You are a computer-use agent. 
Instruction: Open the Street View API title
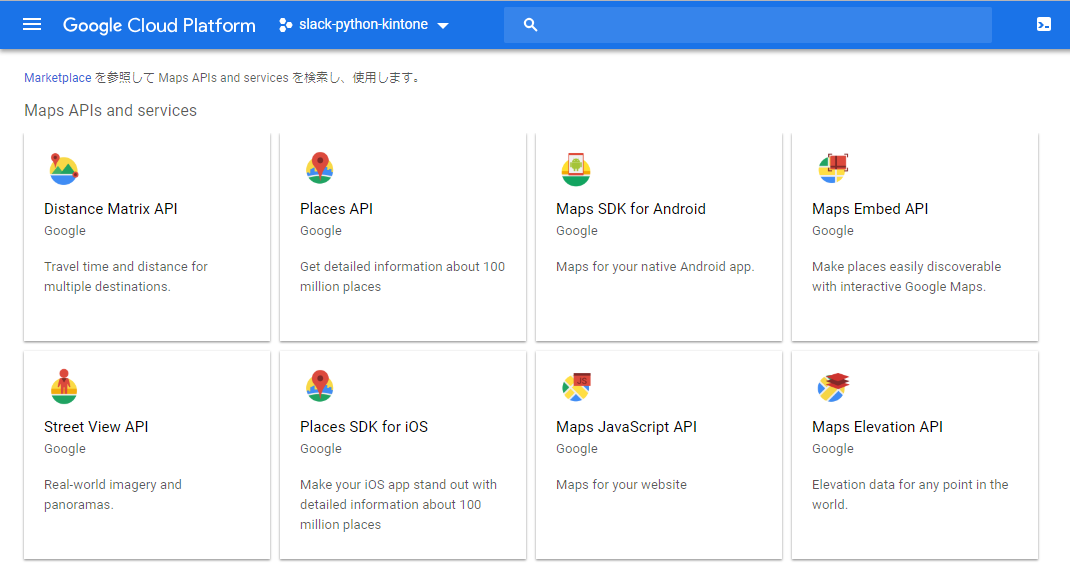[x=96, y=427]
